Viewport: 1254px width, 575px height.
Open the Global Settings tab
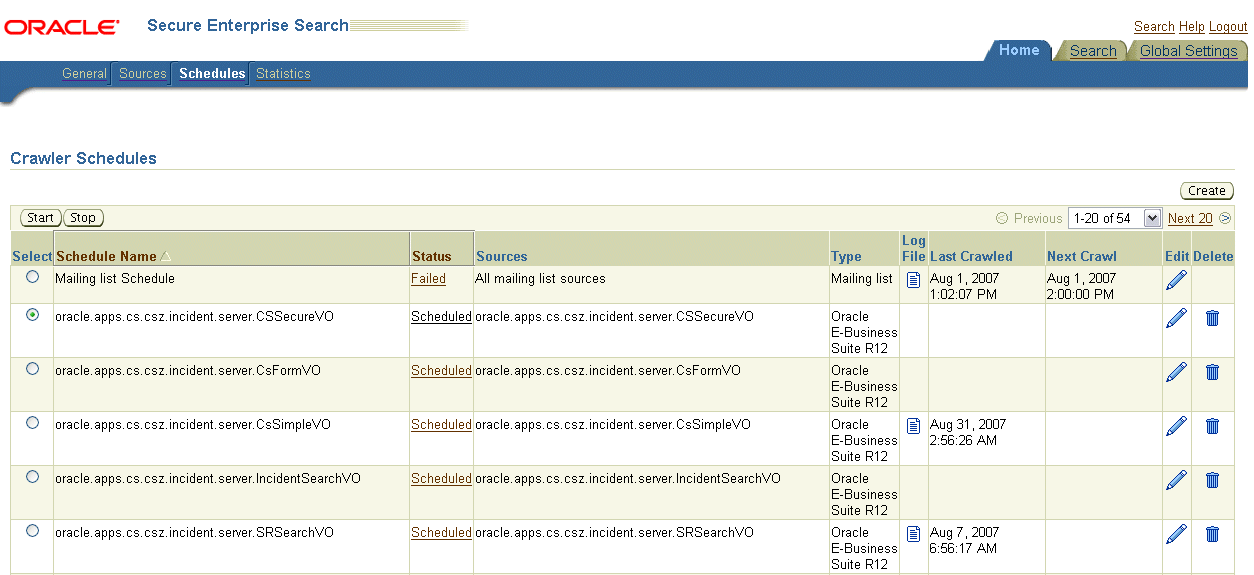tap(1188, 51)
